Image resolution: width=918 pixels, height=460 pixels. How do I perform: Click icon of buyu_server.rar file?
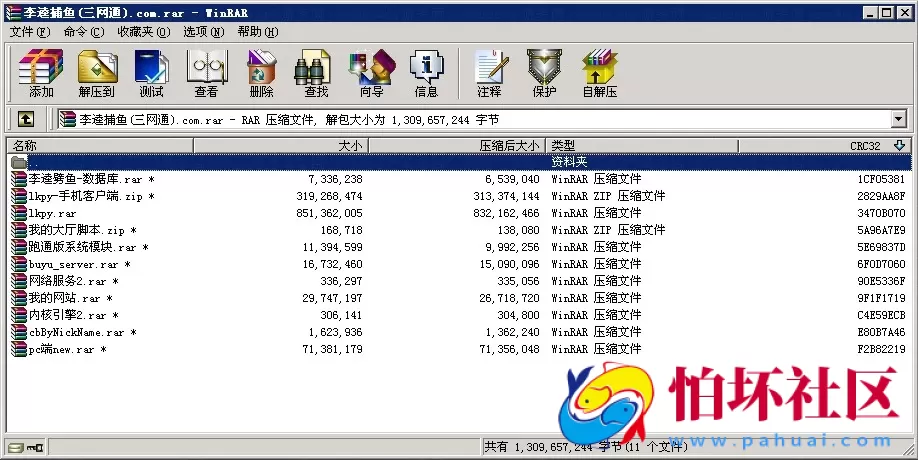coord(19,264)
